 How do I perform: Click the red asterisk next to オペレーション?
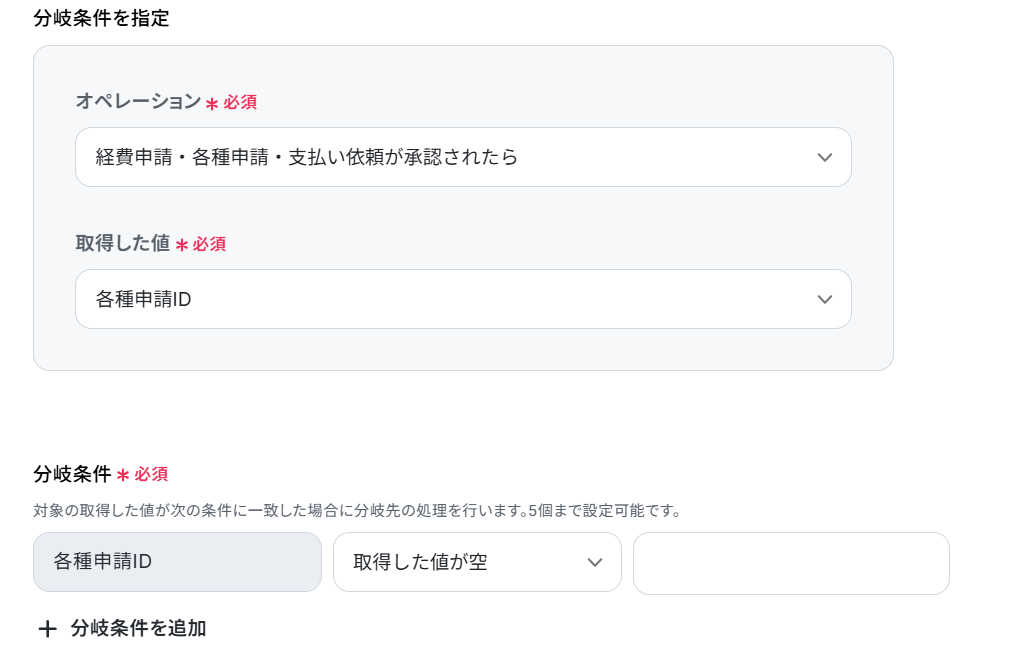point(212,104)
